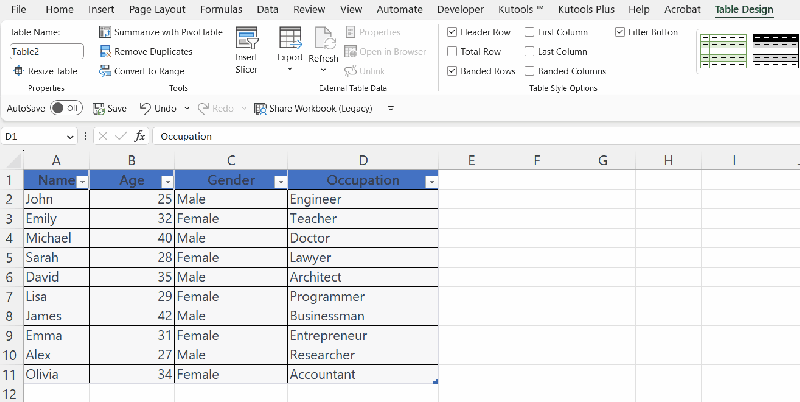
Task: Click the Unlink external table icon
Action: point(350,71)
